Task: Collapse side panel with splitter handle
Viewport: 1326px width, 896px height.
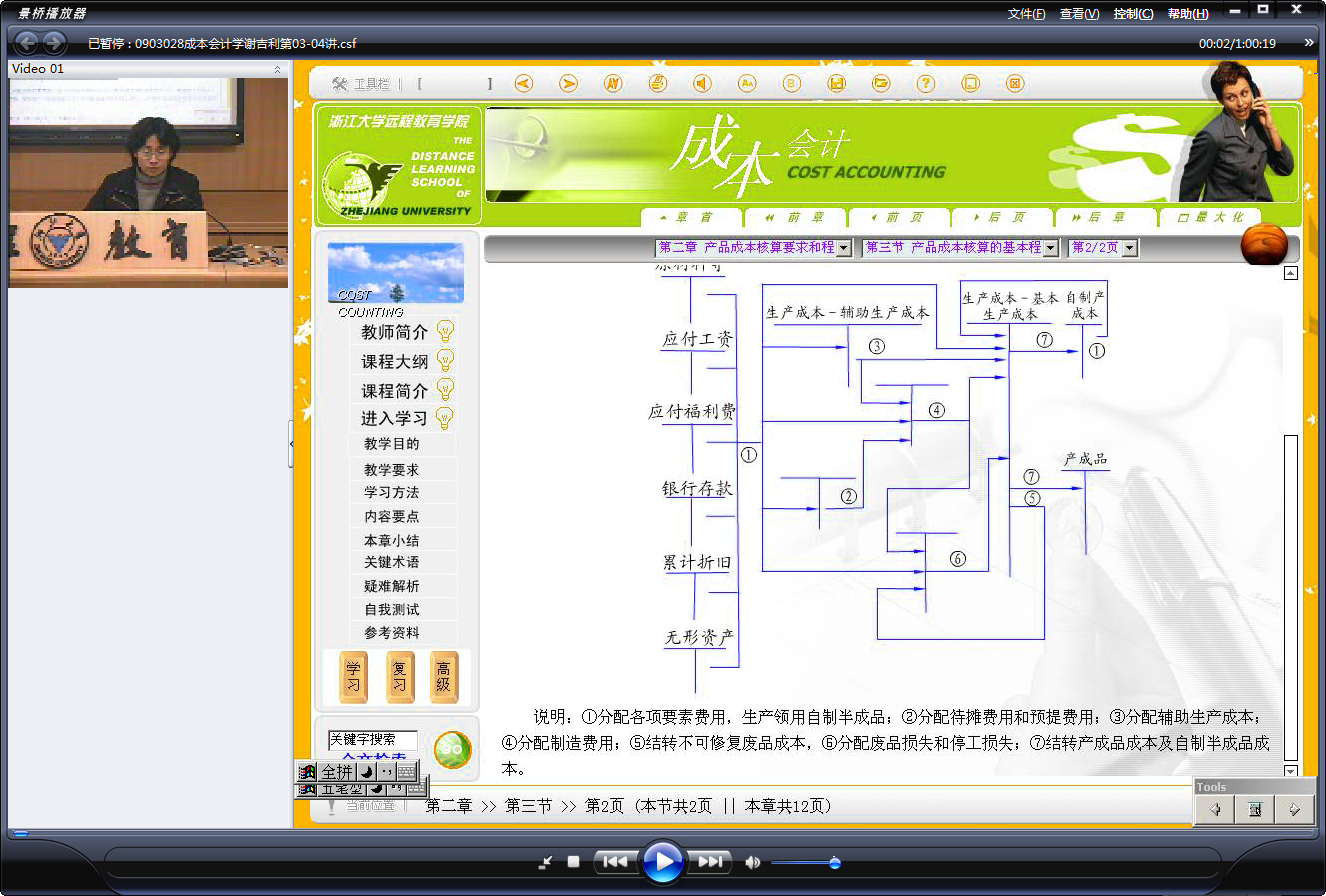Action: click(x=291, y=444)
